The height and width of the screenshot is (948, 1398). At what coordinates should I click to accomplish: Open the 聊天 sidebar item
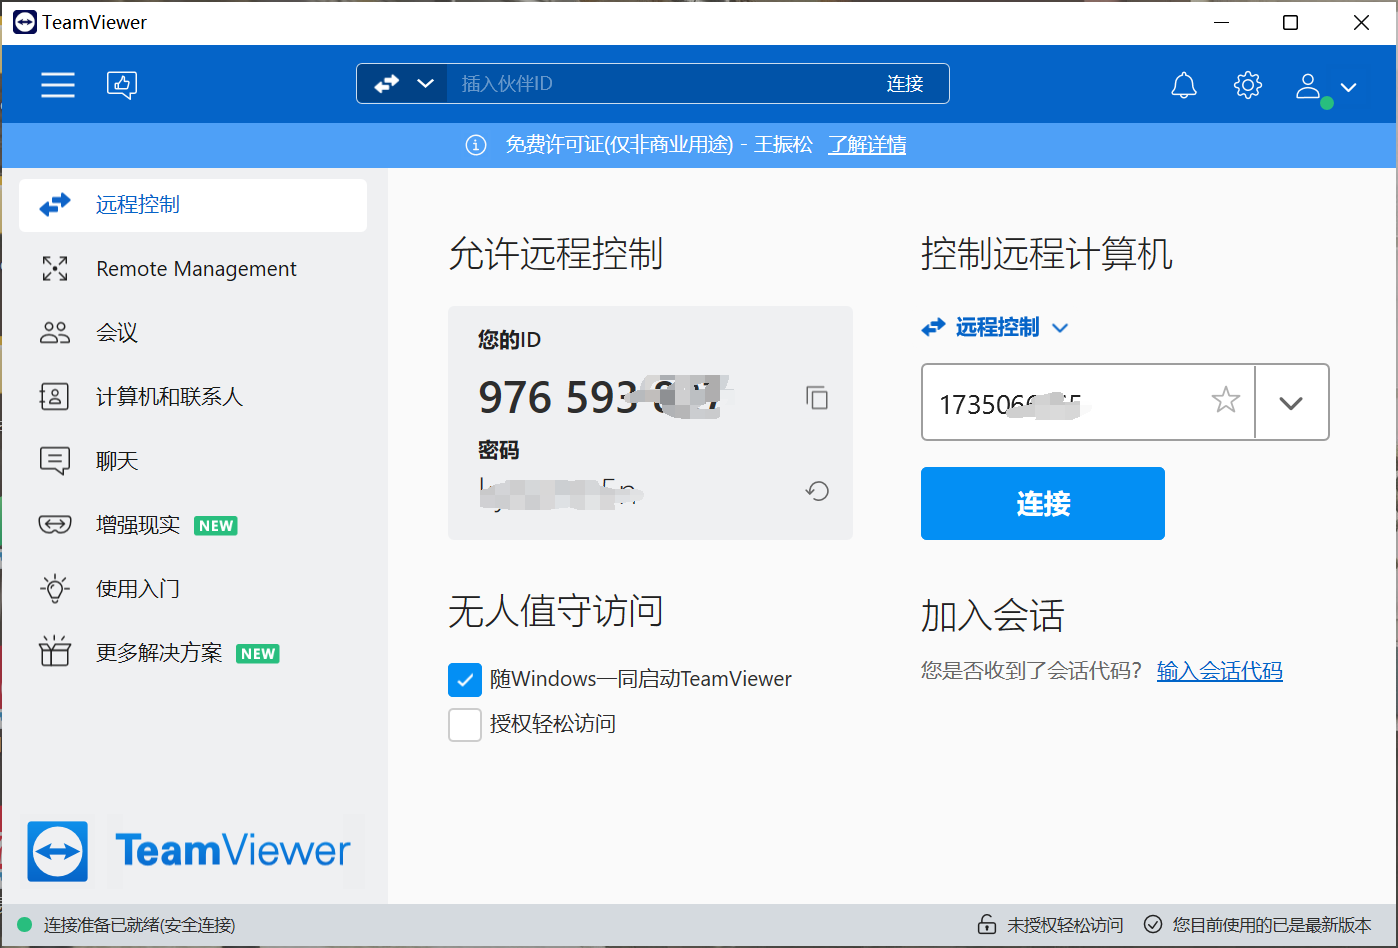click(193, 461)
